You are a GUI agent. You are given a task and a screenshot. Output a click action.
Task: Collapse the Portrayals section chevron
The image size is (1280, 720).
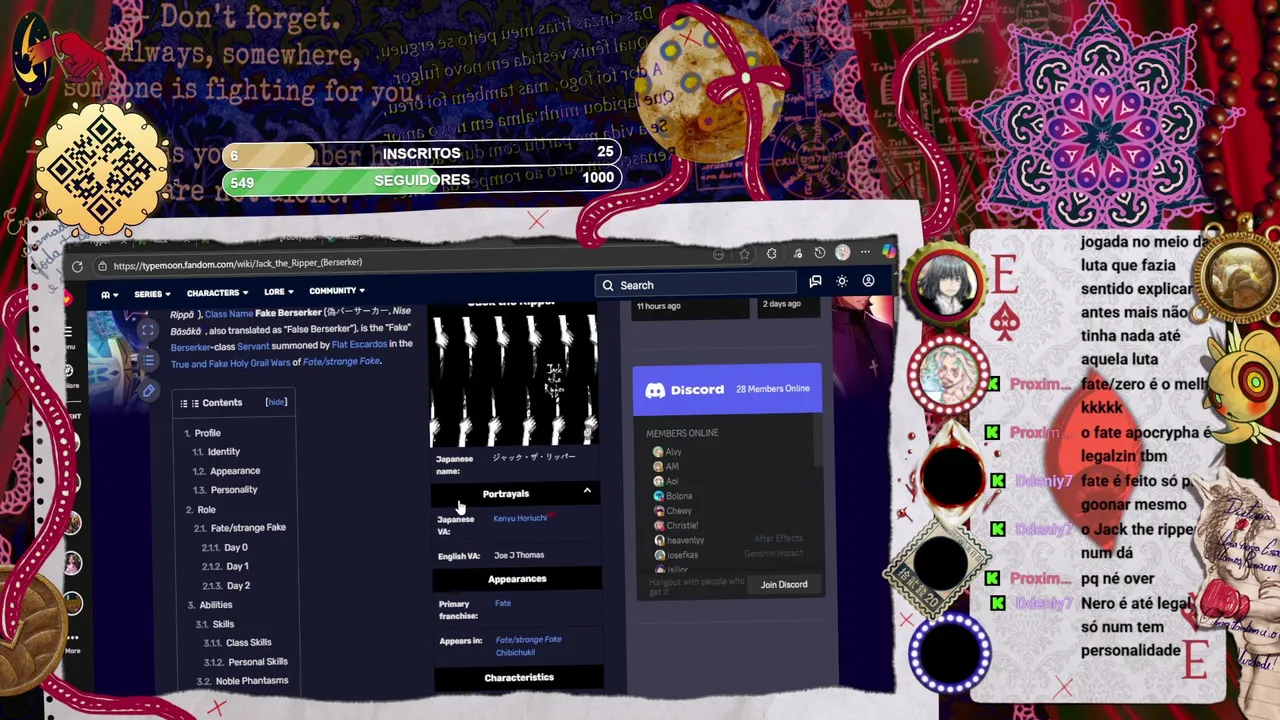coord(587,491)
